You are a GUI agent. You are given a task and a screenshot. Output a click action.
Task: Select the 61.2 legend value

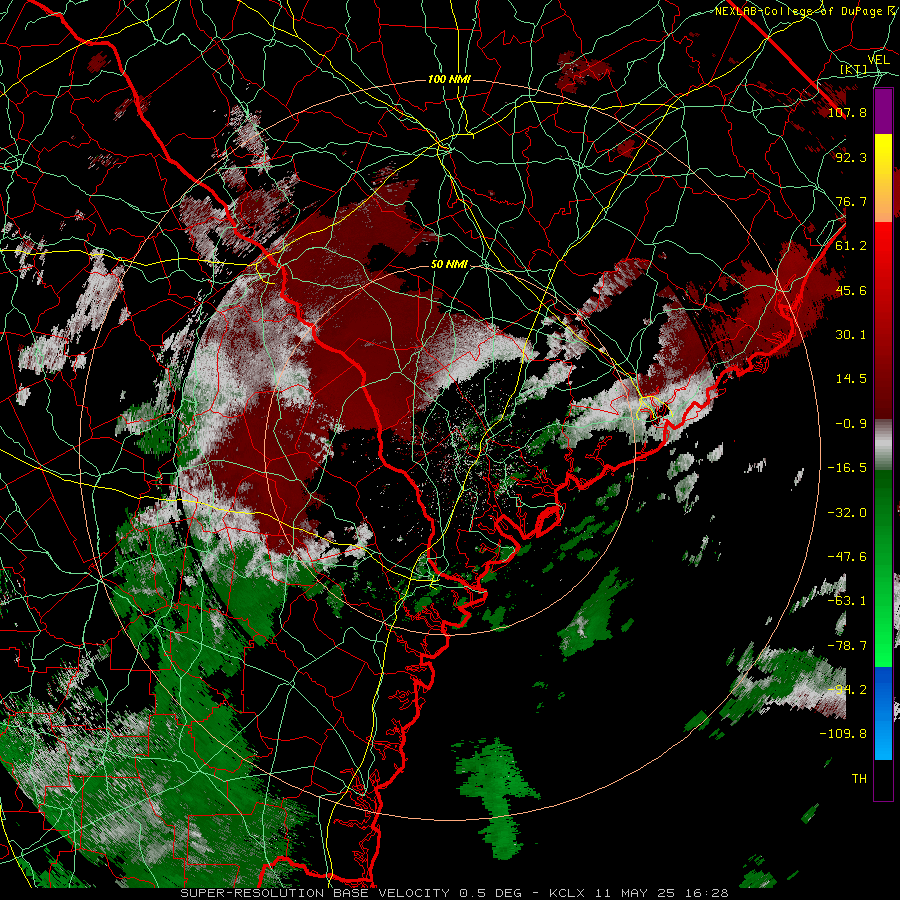851,246
